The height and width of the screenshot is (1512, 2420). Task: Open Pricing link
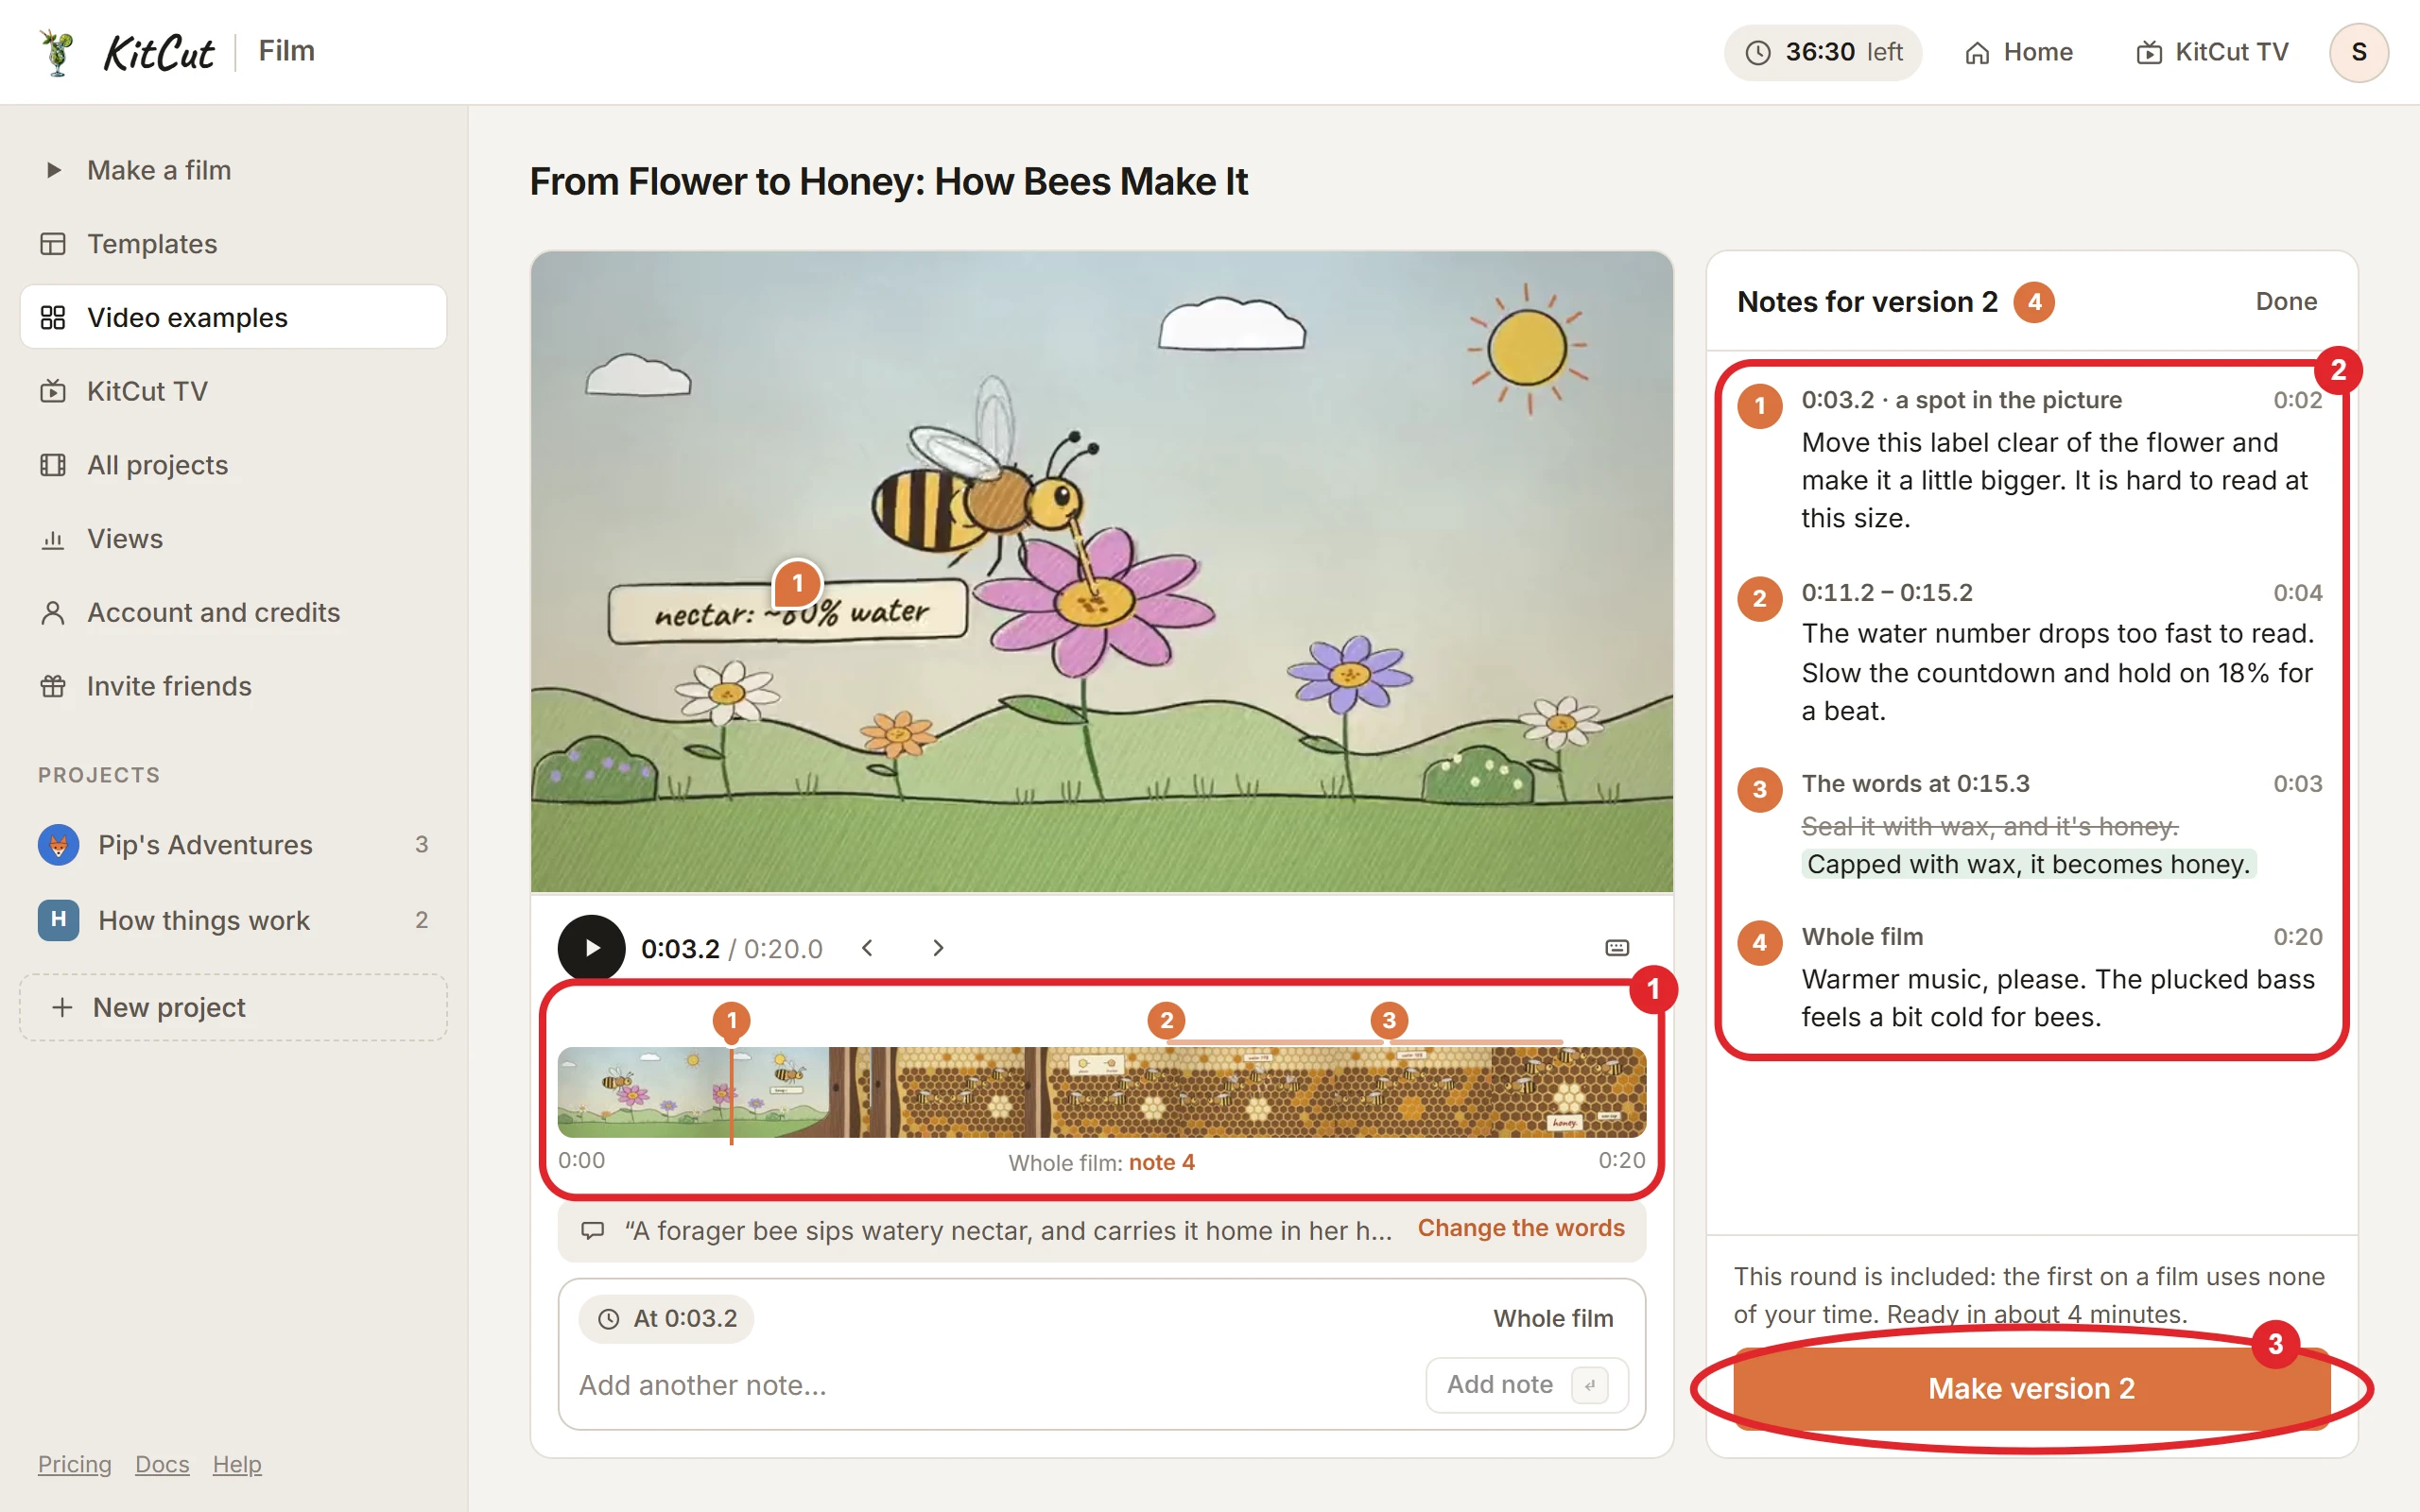pos(74,1464)
